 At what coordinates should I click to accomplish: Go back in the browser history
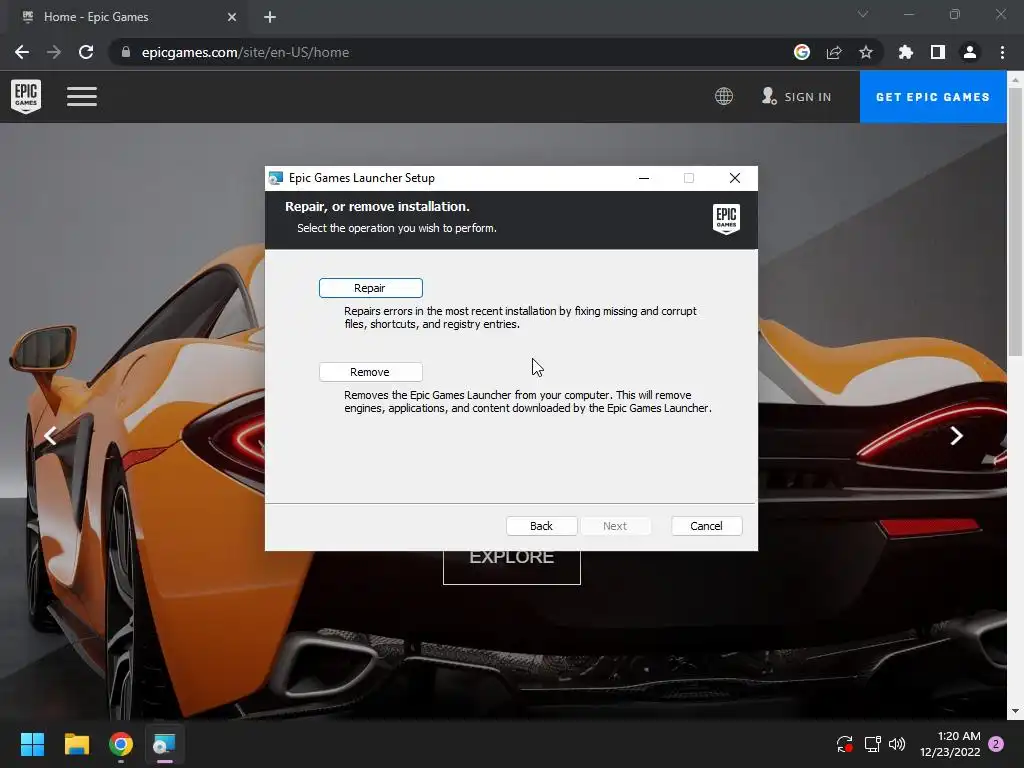[x=22, y=52]
